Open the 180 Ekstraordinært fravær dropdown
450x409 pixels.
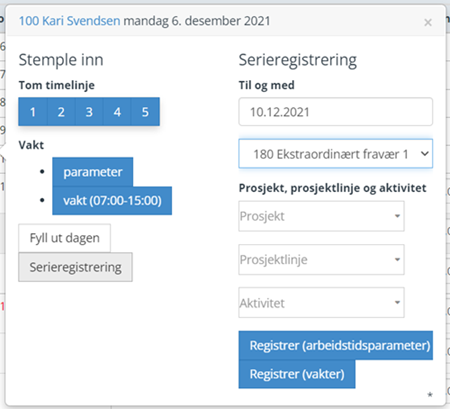(x=336, y=154)
